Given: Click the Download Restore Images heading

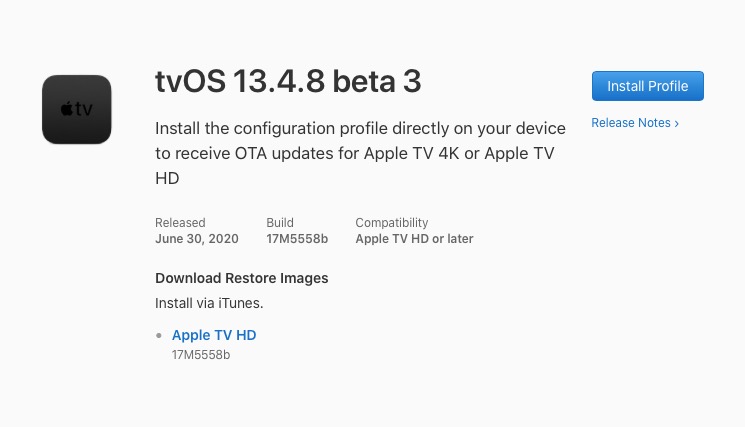Looking at the screenshot, I should pyautogui.click(x=241, y=278).
